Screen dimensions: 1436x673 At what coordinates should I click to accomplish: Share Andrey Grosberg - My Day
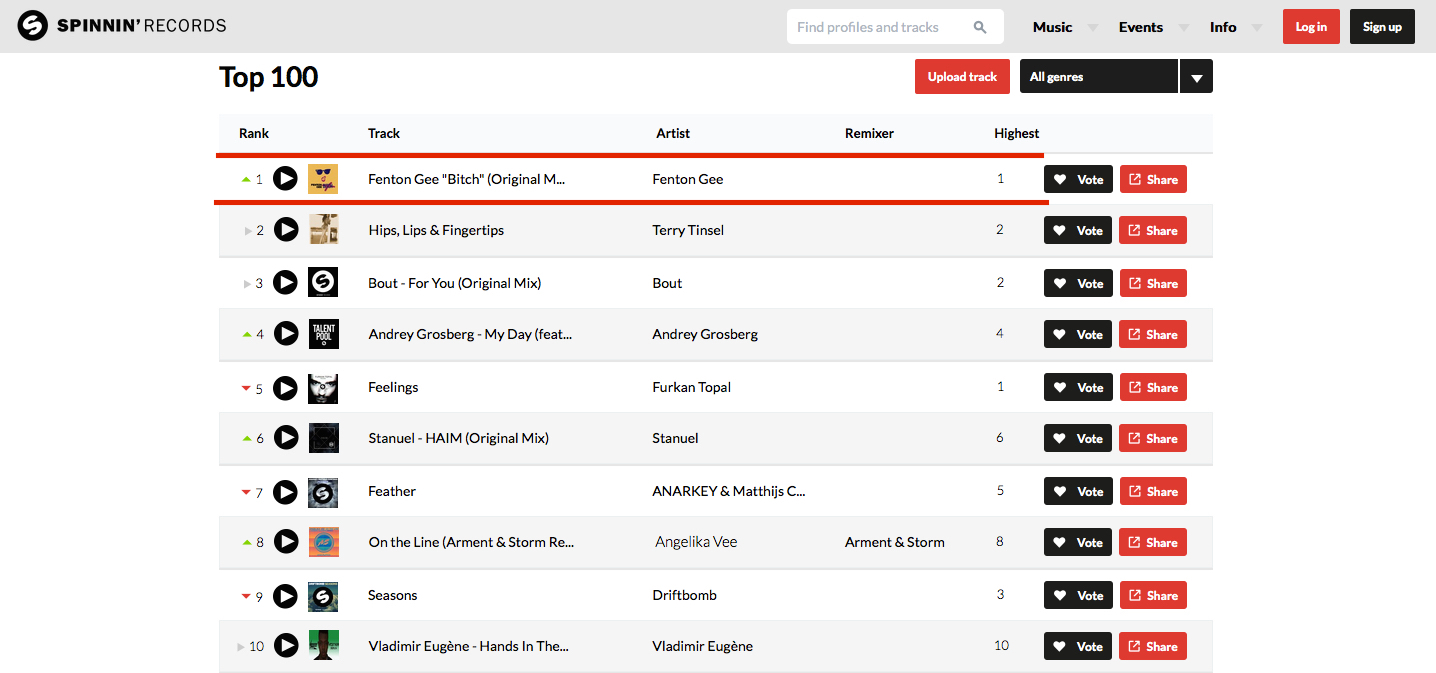point(1153,334)
